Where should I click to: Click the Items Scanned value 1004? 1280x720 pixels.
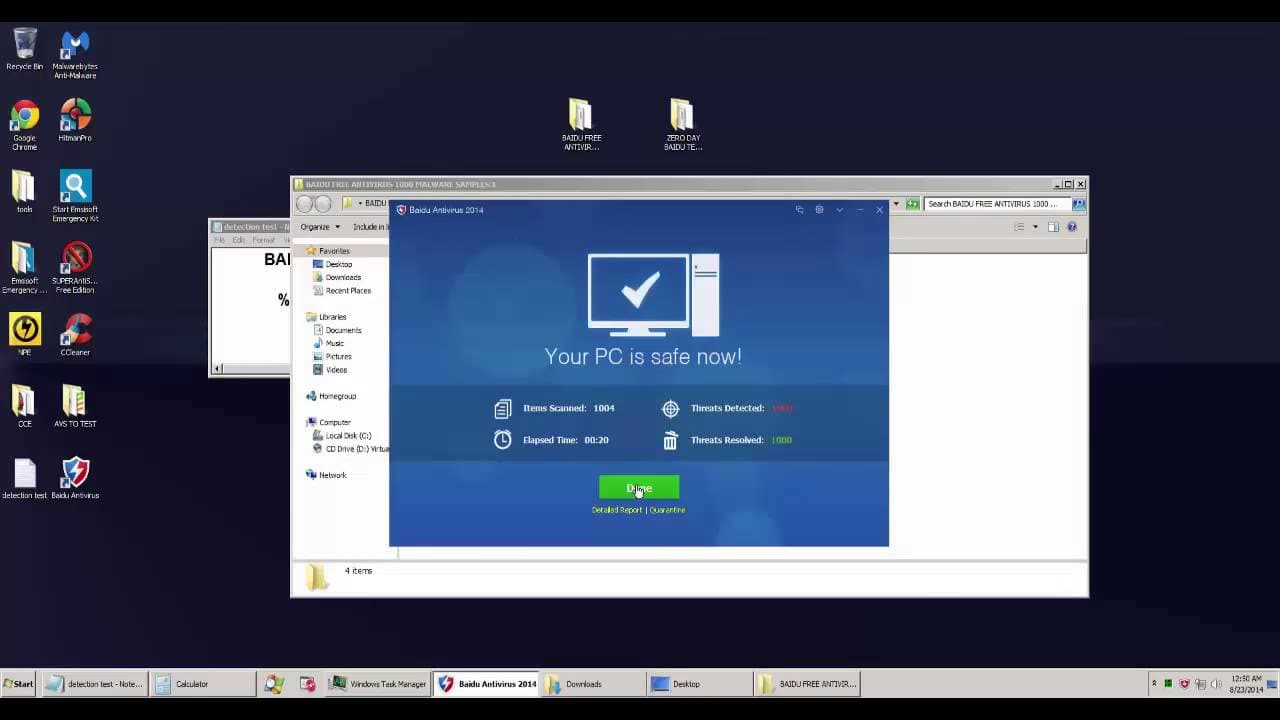click(x=603, y=408)
